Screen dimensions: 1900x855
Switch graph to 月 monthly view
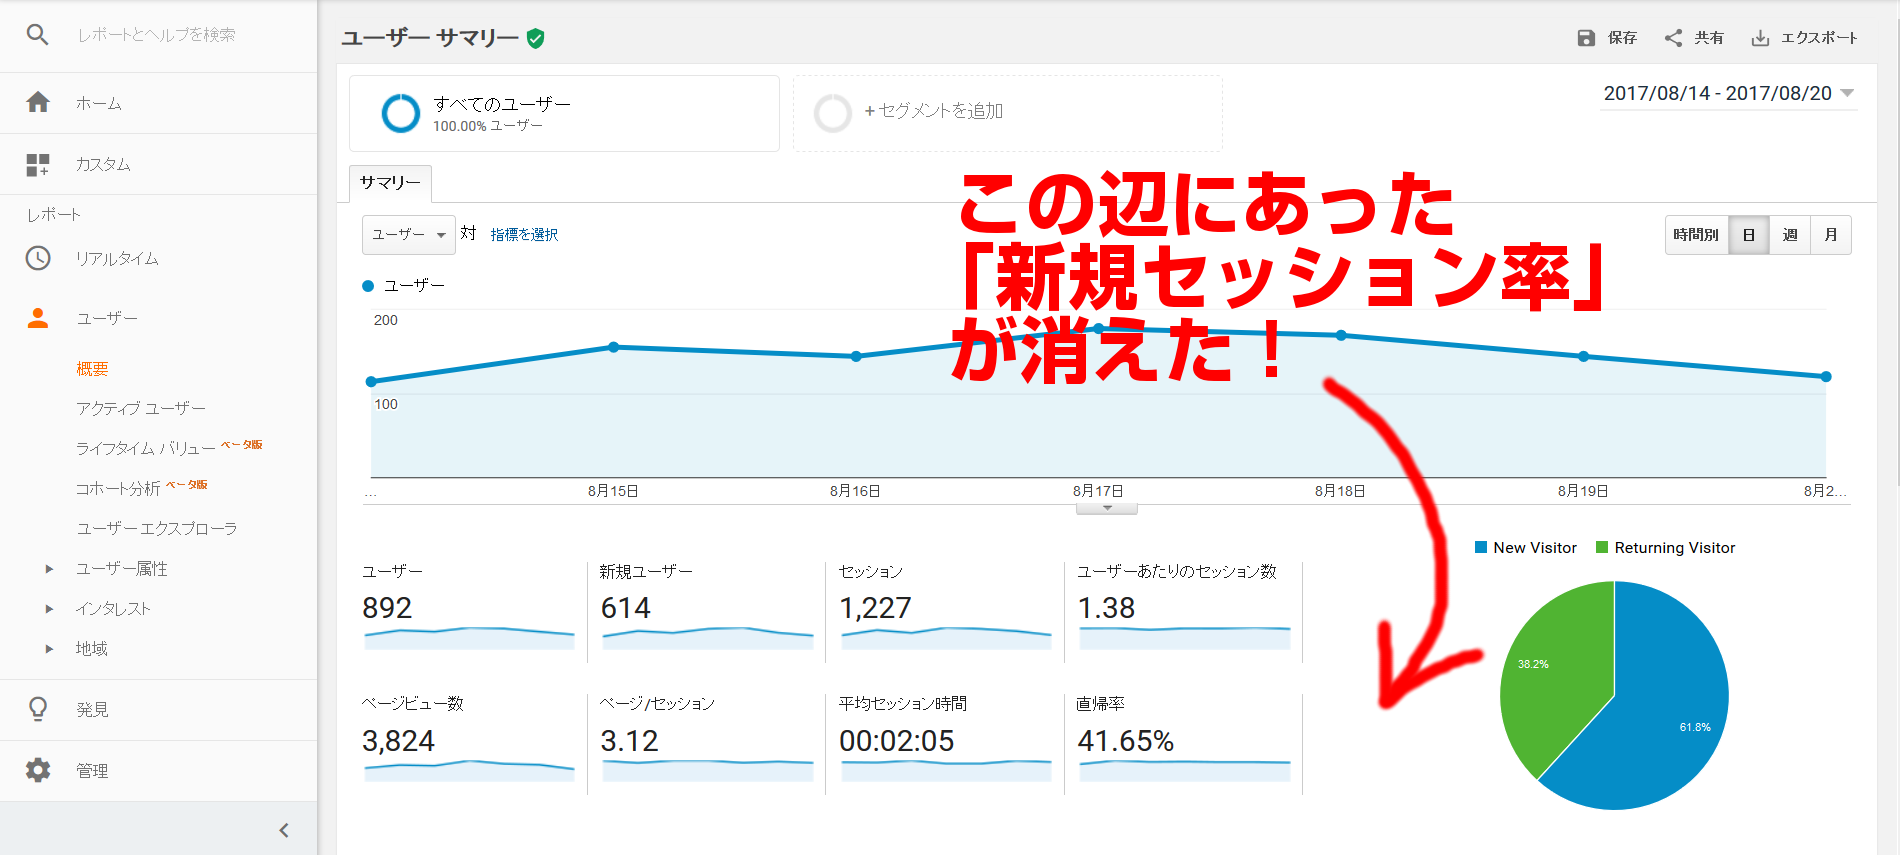(x=1831, y=235)
